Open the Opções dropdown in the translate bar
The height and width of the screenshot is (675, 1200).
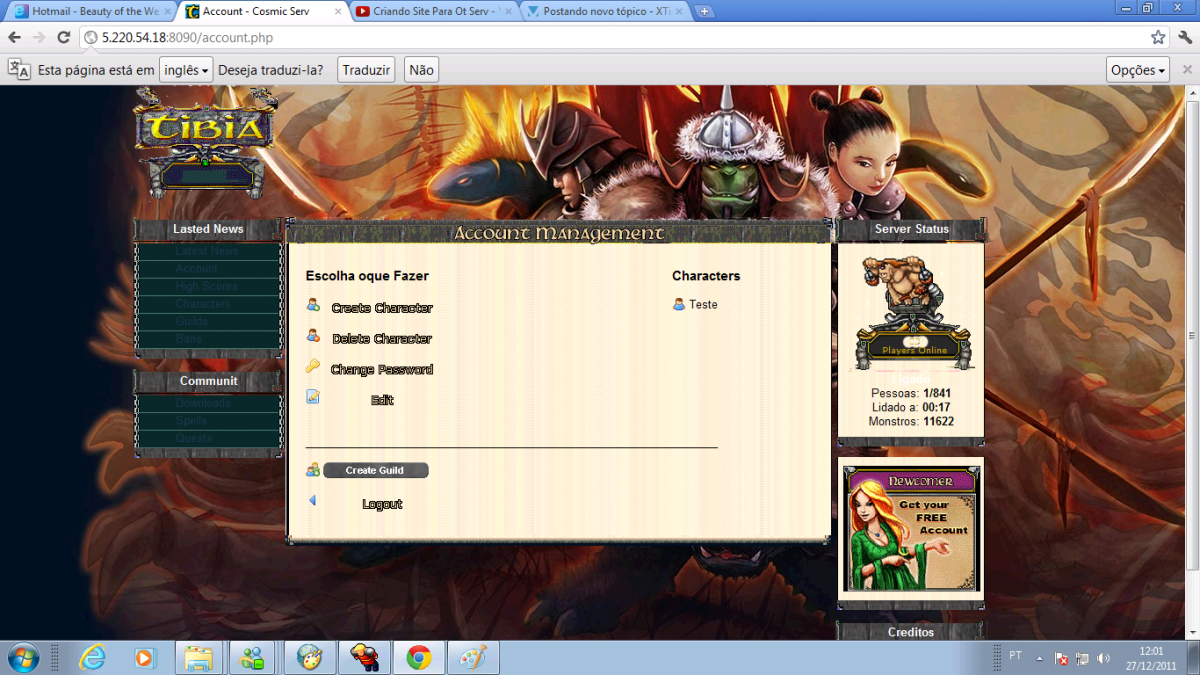(1138, 70)
